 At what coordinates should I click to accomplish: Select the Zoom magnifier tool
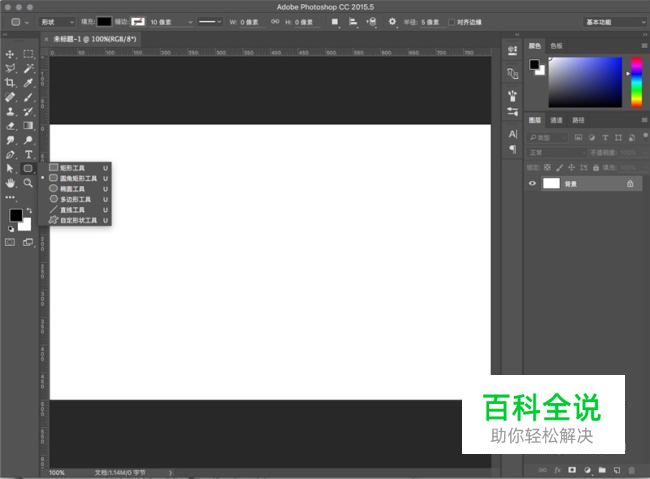(28, 184)
